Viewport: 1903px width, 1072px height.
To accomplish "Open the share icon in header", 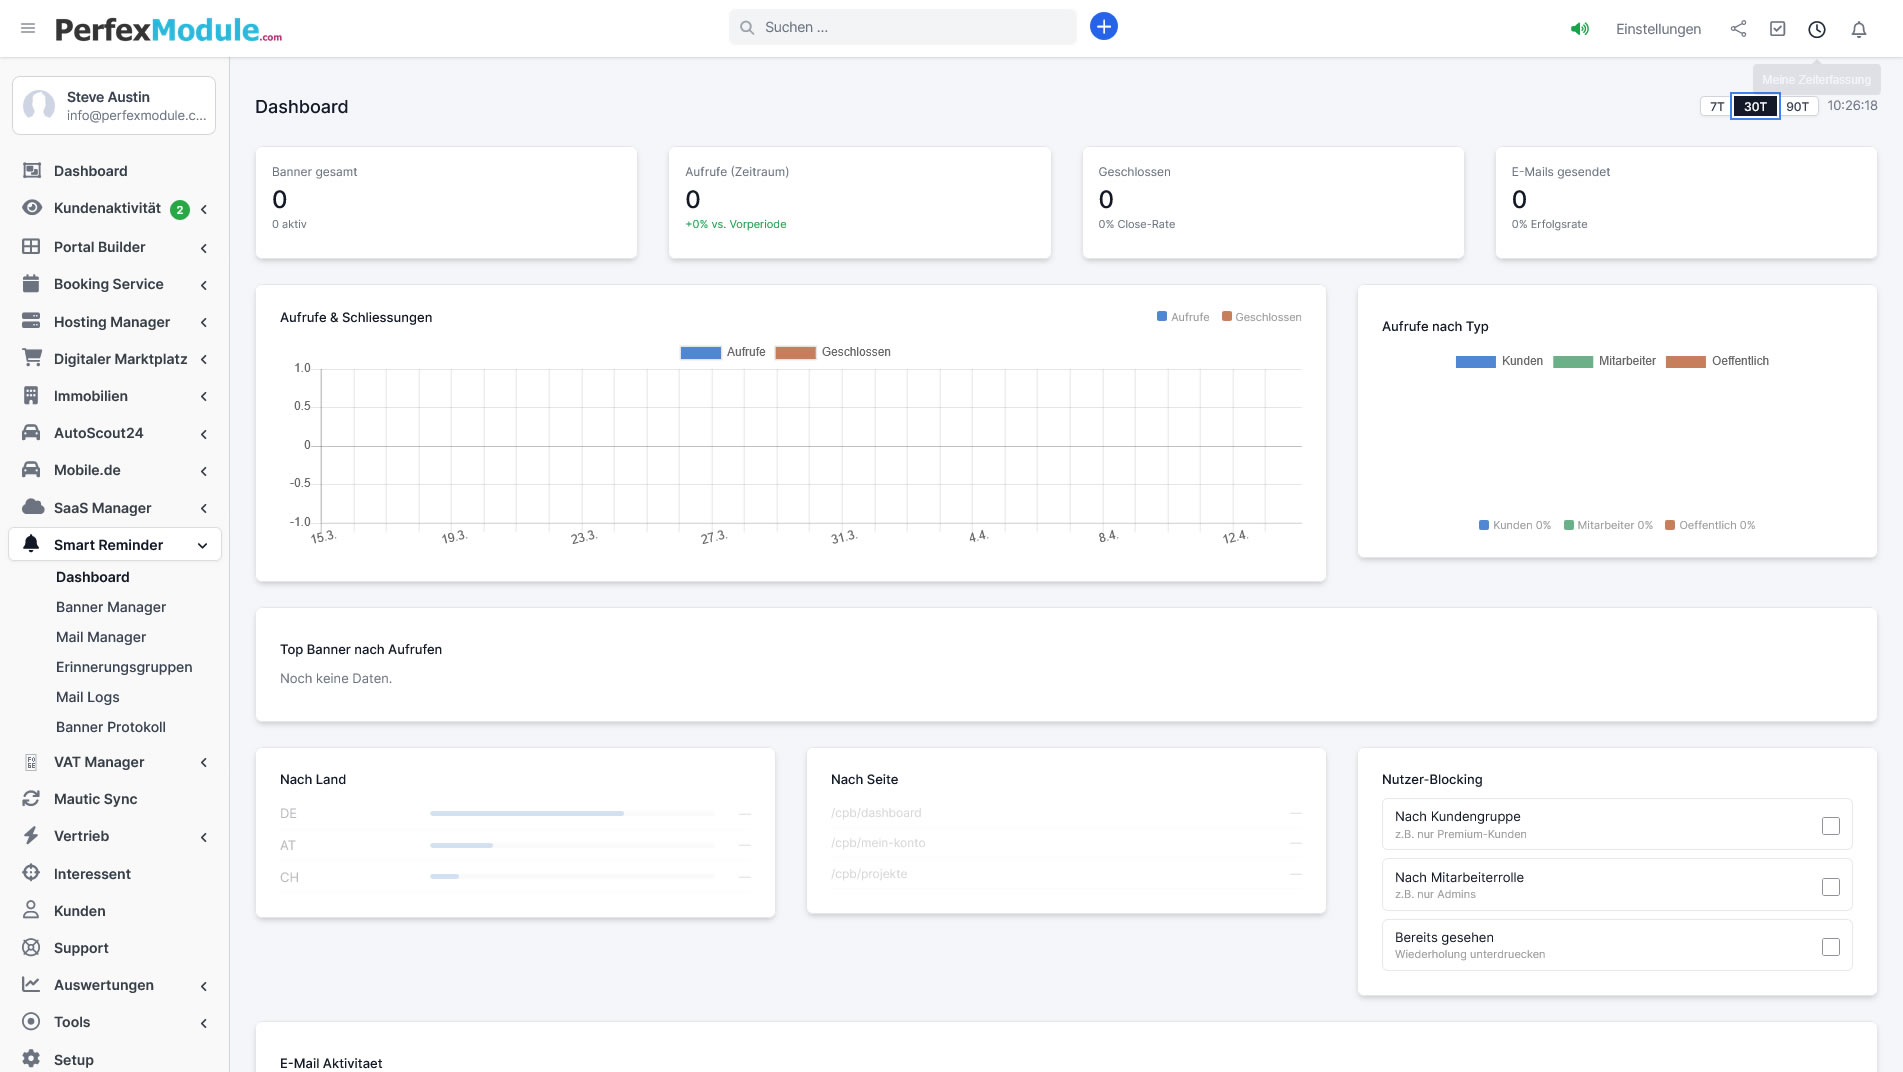I will coord(1738,29).
